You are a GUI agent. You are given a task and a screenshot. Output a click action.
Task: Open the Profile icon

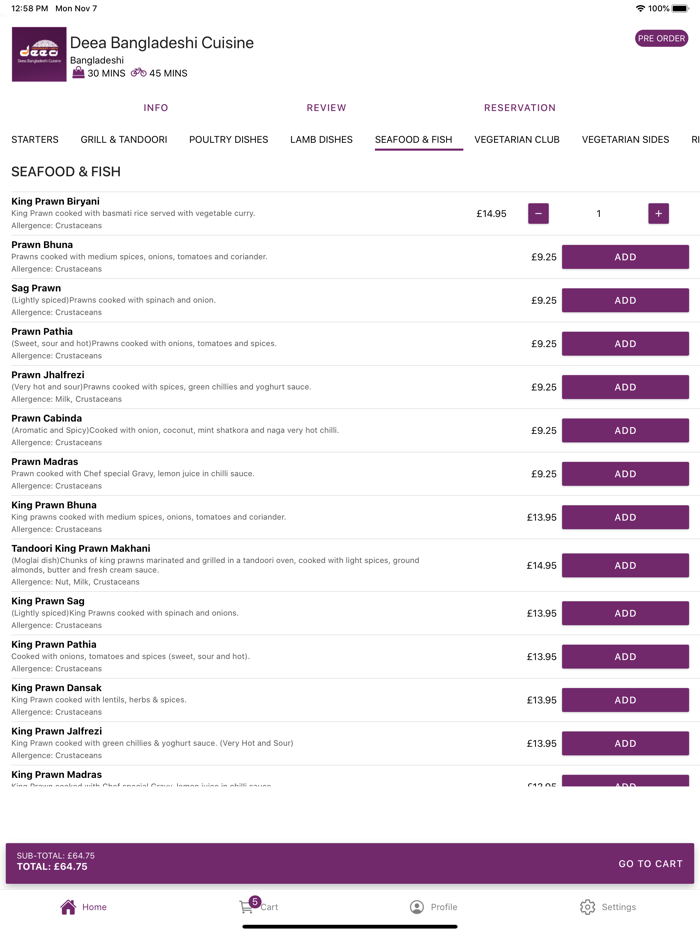pos(417,907)
